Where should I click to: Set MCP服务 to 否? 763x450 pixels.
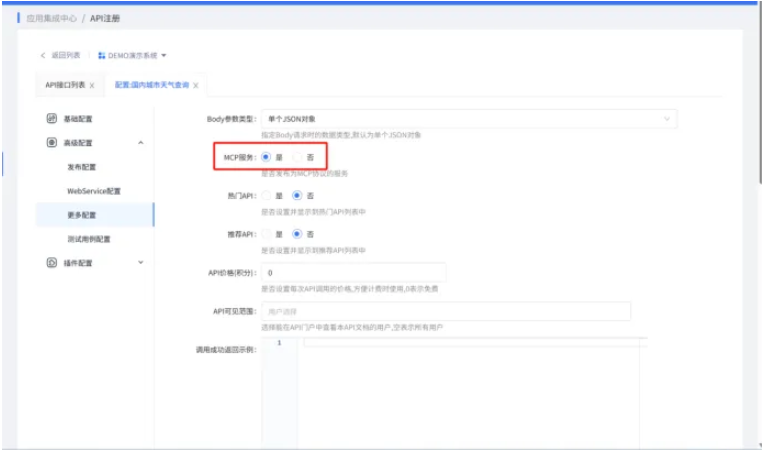point(297,157)
